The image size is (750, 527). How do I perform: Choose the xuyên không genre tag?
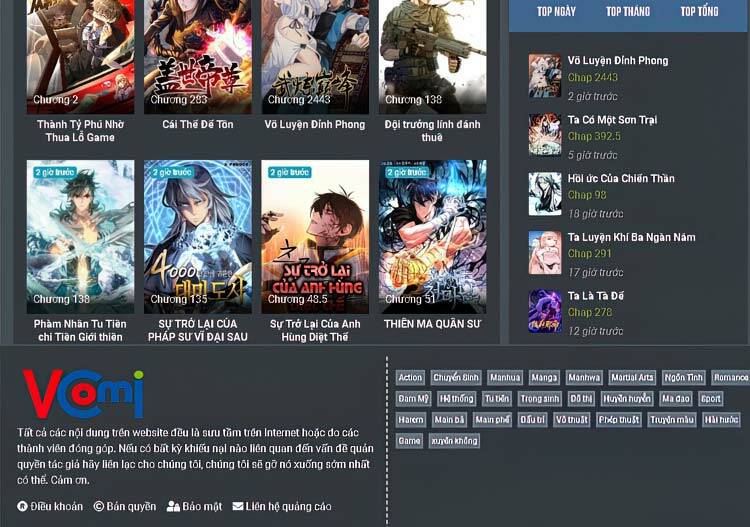(454, 441)
